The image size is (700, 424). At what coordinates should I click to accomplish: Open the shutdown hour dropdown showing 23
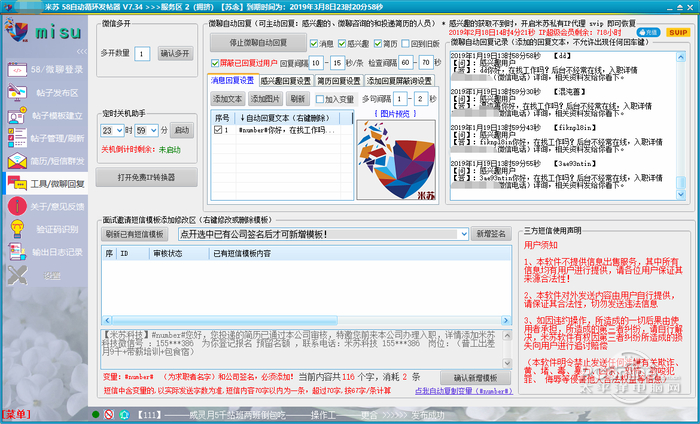(119, 130)
